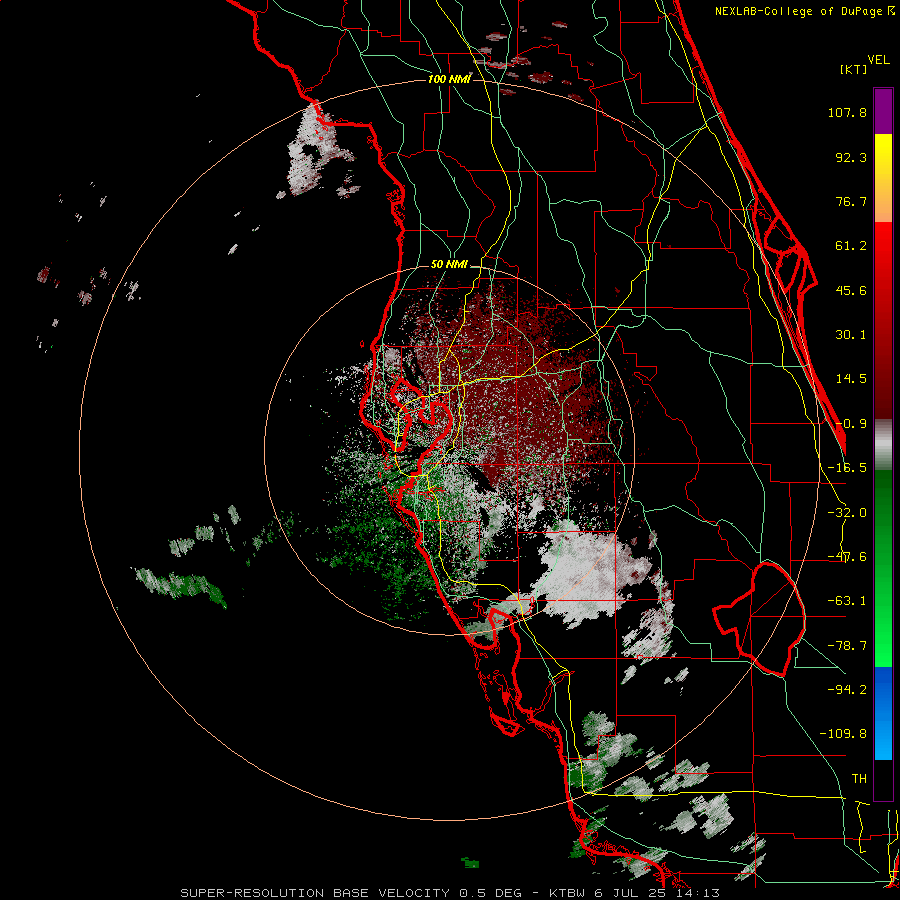Select the -16.5 velocity scale value
Image resolution: width=900 pixels, height=900 pixels.
(847, 468)
